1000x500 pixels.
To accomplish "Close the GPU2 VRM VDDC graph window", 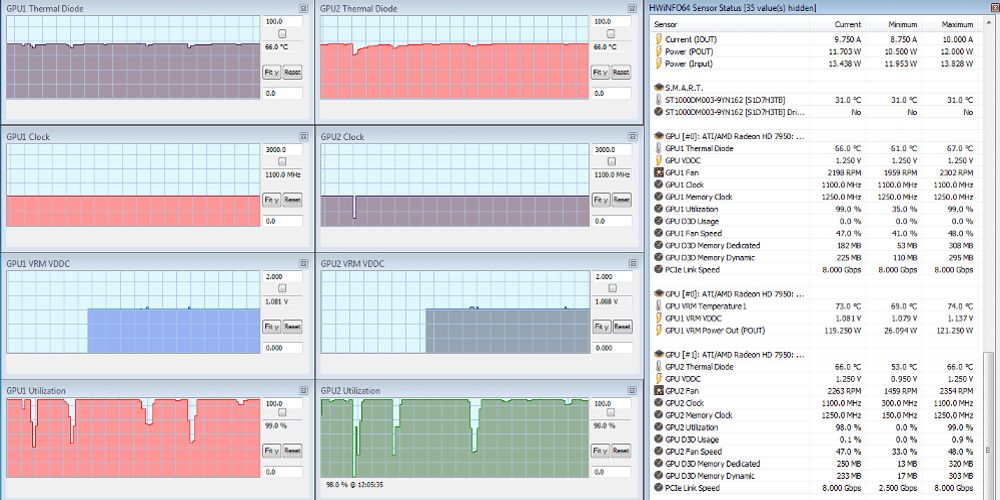I will (x=632, y=263).
